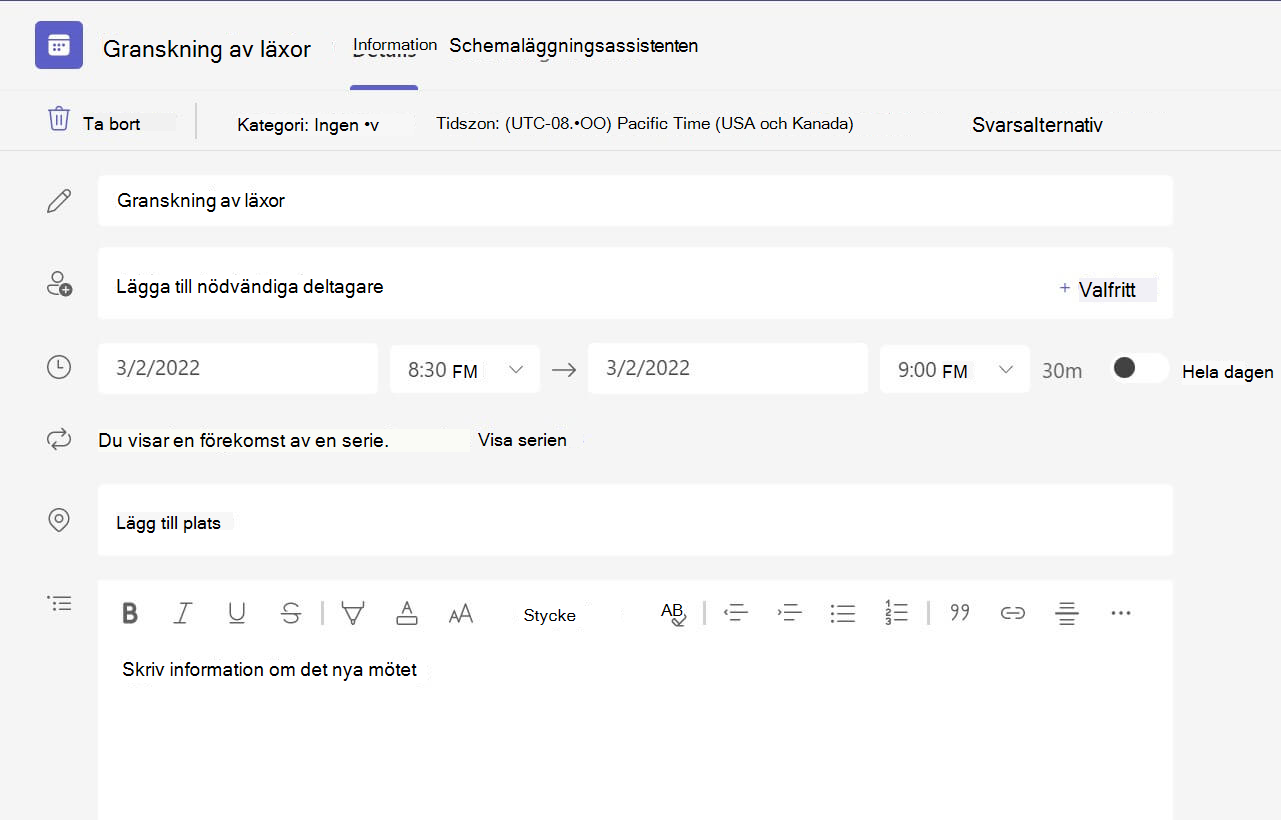Open the 8:30 FM start time dropdown
This screenshot has height=820, width=1281.
[x=465, y=369]
